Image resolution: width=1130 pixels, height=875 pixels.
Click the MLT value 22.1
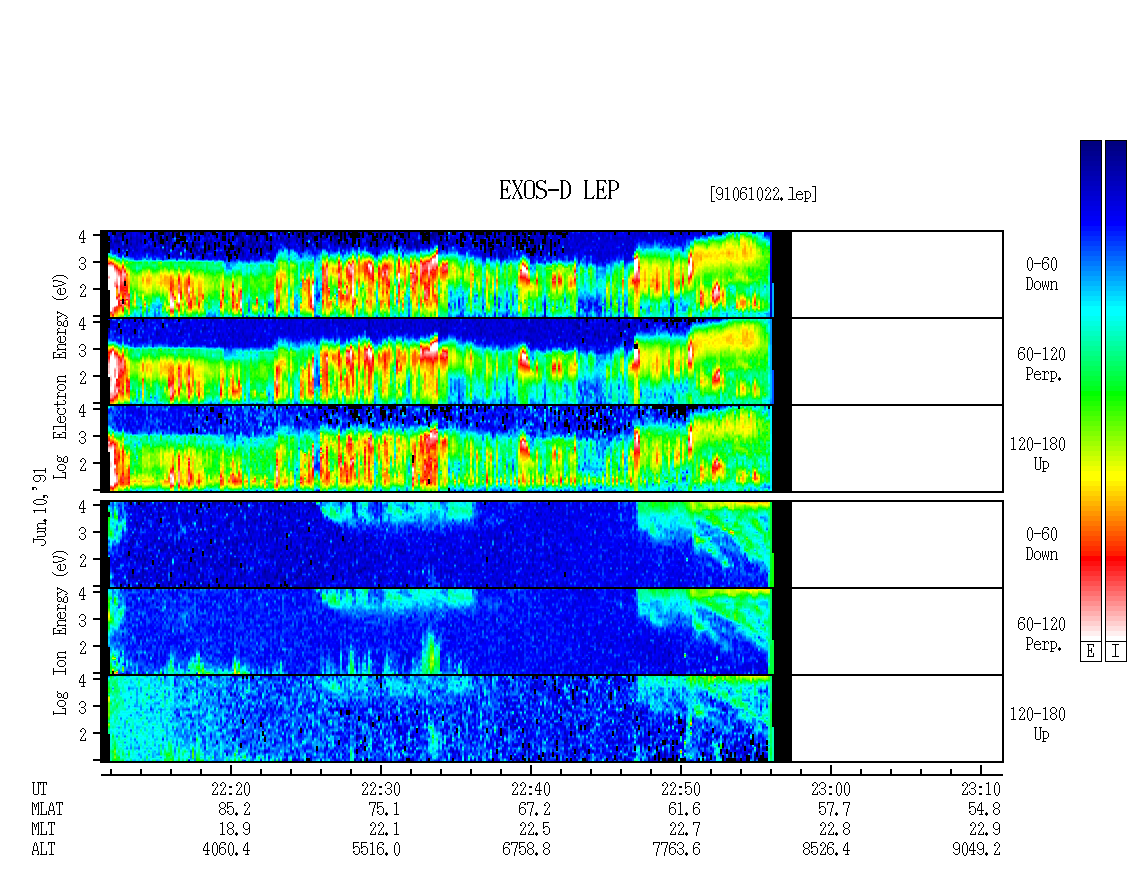point(385,830)
